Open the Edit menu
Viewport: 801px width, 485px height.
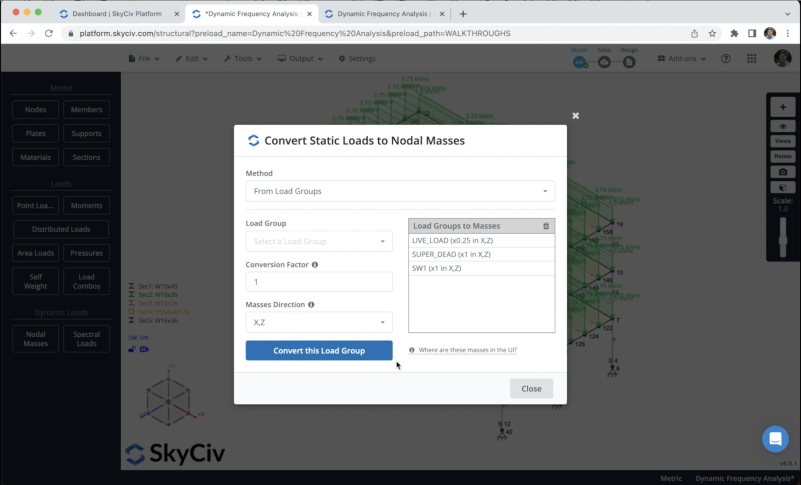coord(192,59)
